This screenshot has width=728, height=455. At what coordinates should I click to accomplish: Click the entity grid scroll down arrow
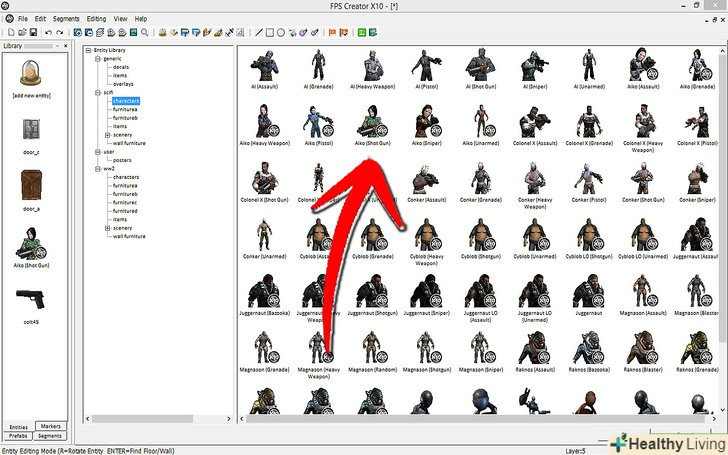click(x=723, y=410)
